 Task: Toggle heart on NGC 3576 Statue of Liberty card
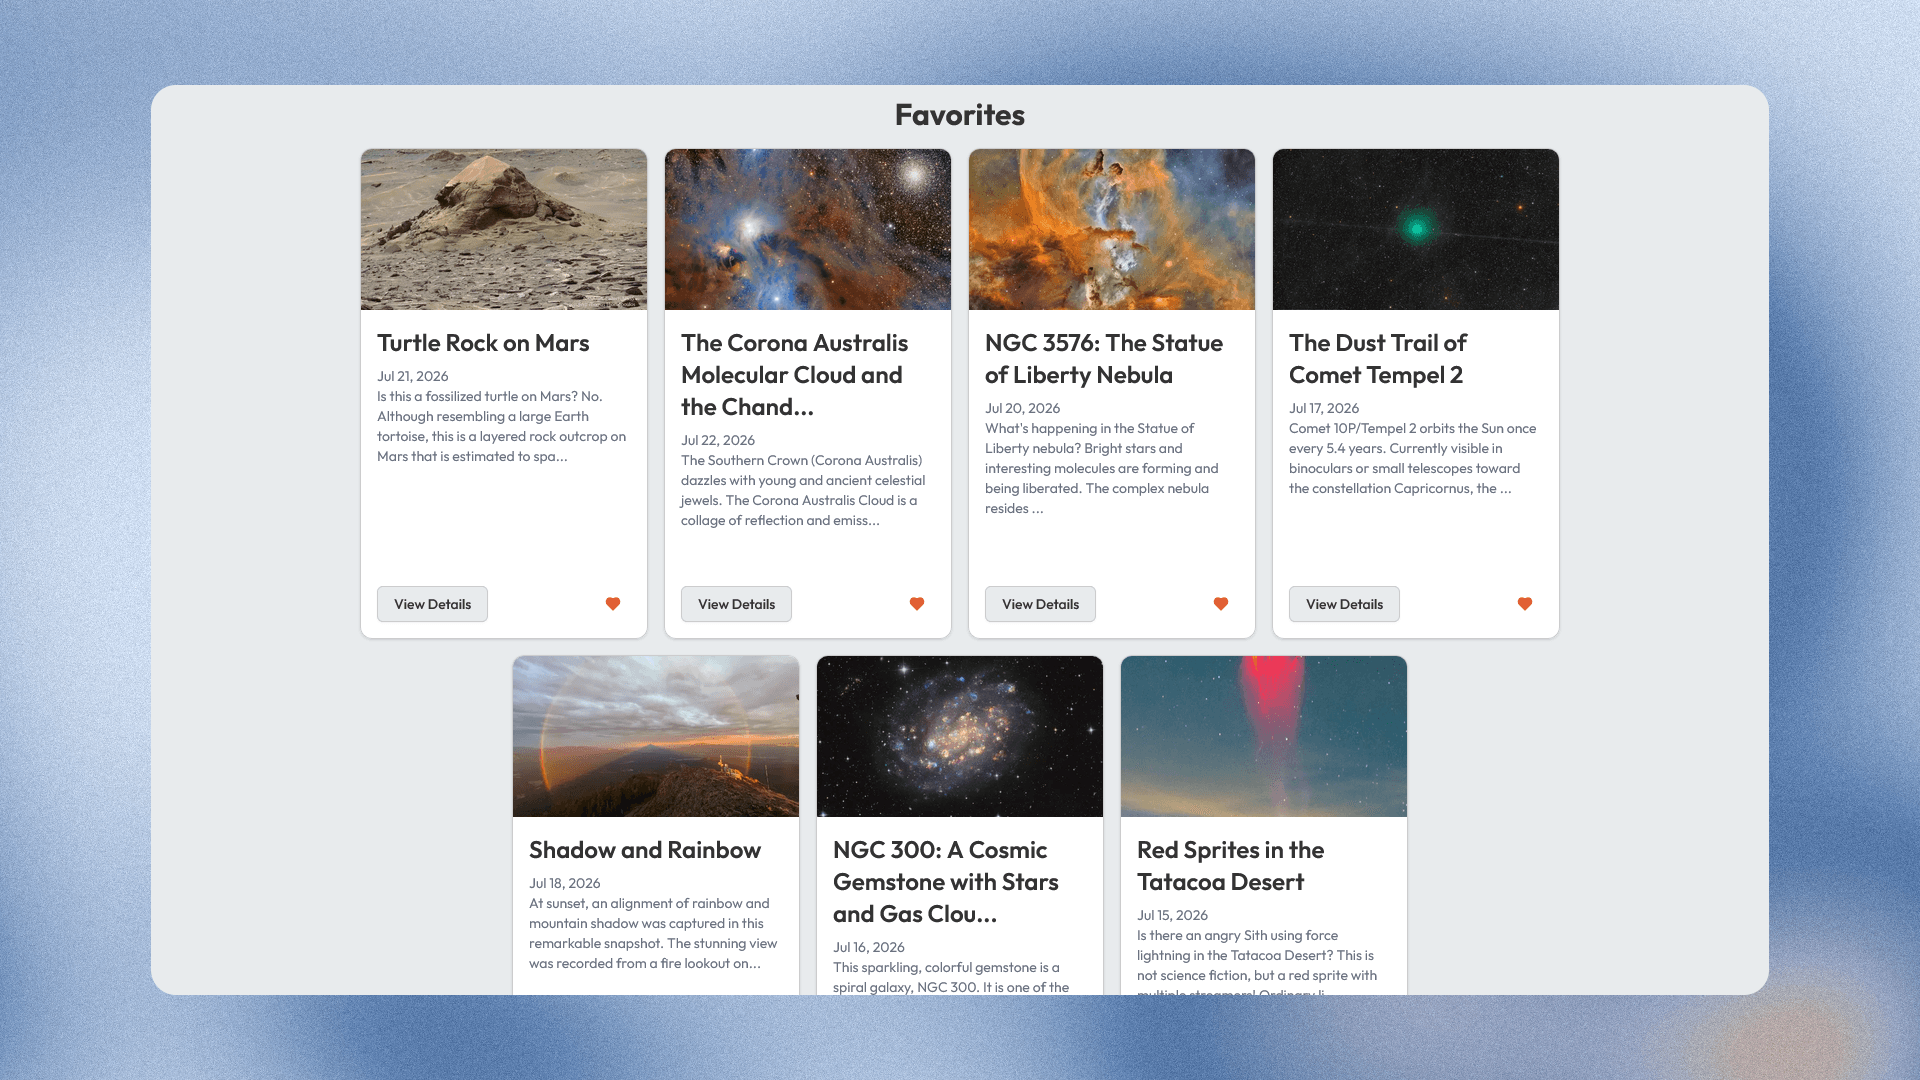1221,604
